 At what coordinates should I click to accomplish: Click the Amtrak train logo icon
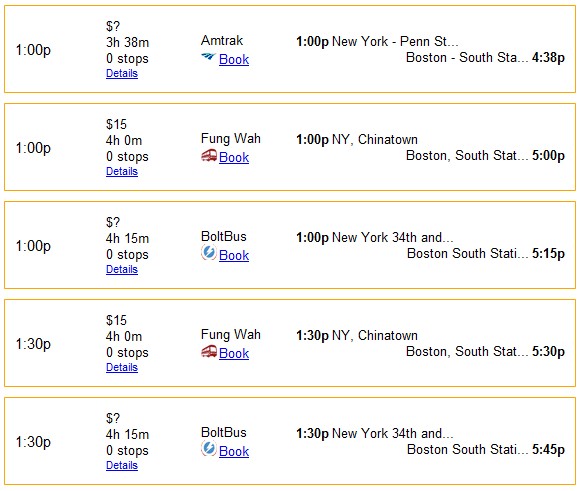[208, 57]
